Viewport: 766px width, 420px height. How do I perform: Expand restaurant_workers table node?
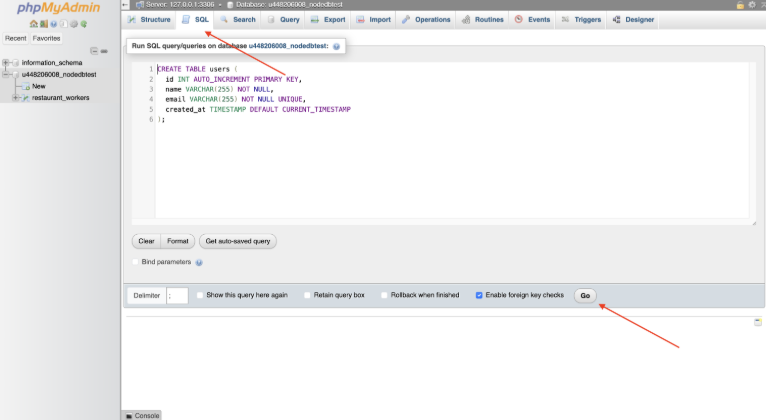pyautogui.click(x=16, y=97)
